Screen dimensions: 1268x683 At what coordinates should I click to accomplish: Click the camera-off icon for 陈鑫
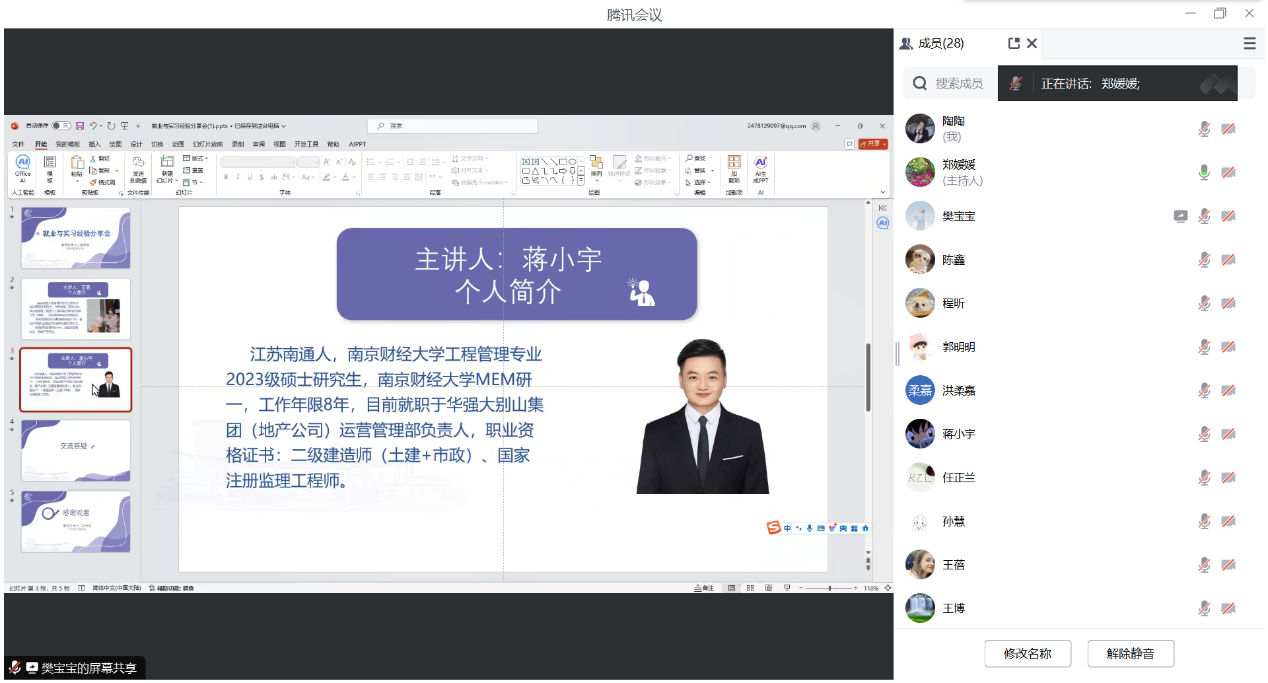tap(1228, 260)
